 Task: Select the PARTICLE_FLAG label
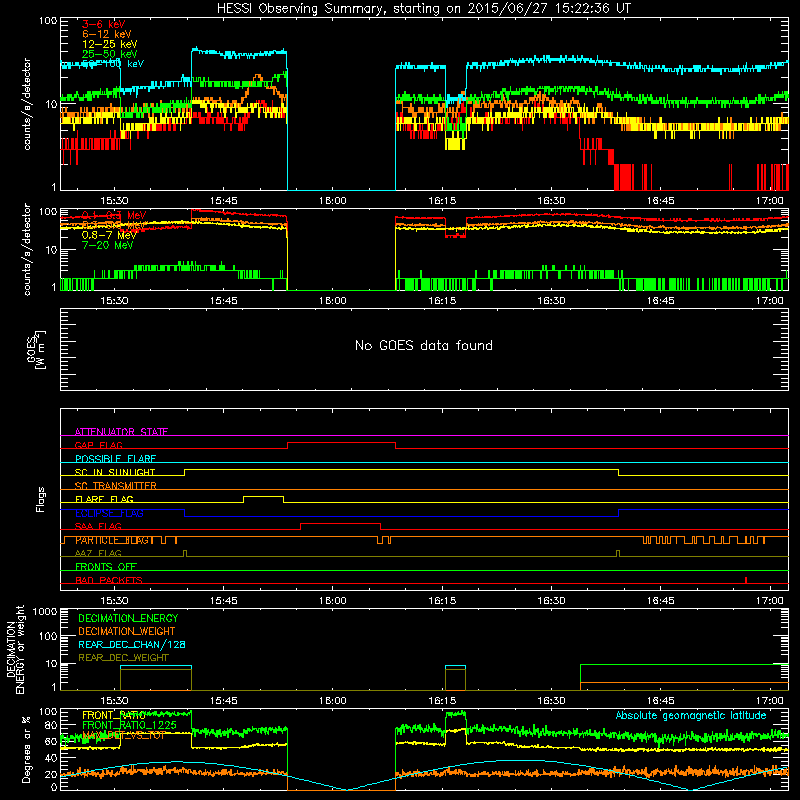tap(114, 540)
